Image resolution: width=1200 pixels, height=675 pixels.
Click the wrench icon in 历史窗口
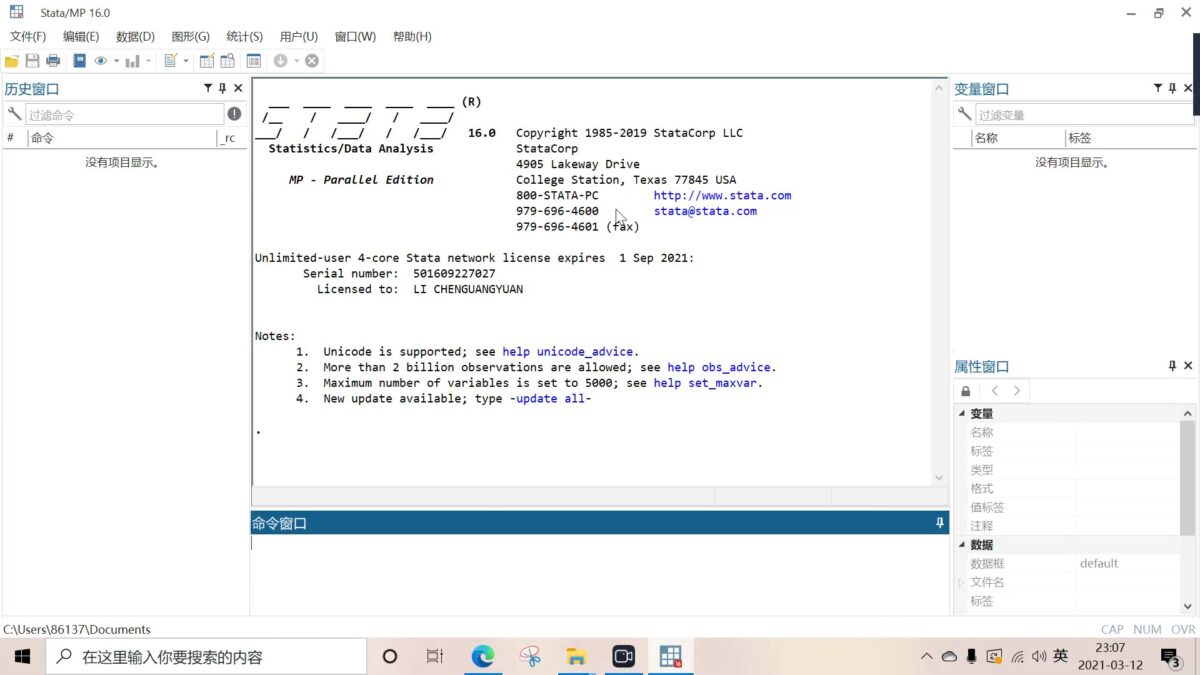[x=14, y=114]
